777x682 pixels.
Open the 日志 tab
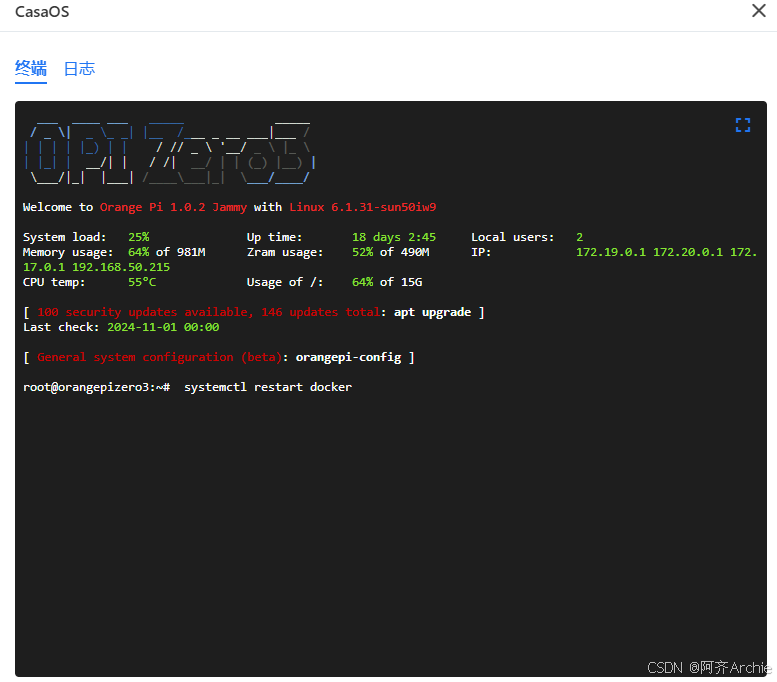tap(79, 68)
